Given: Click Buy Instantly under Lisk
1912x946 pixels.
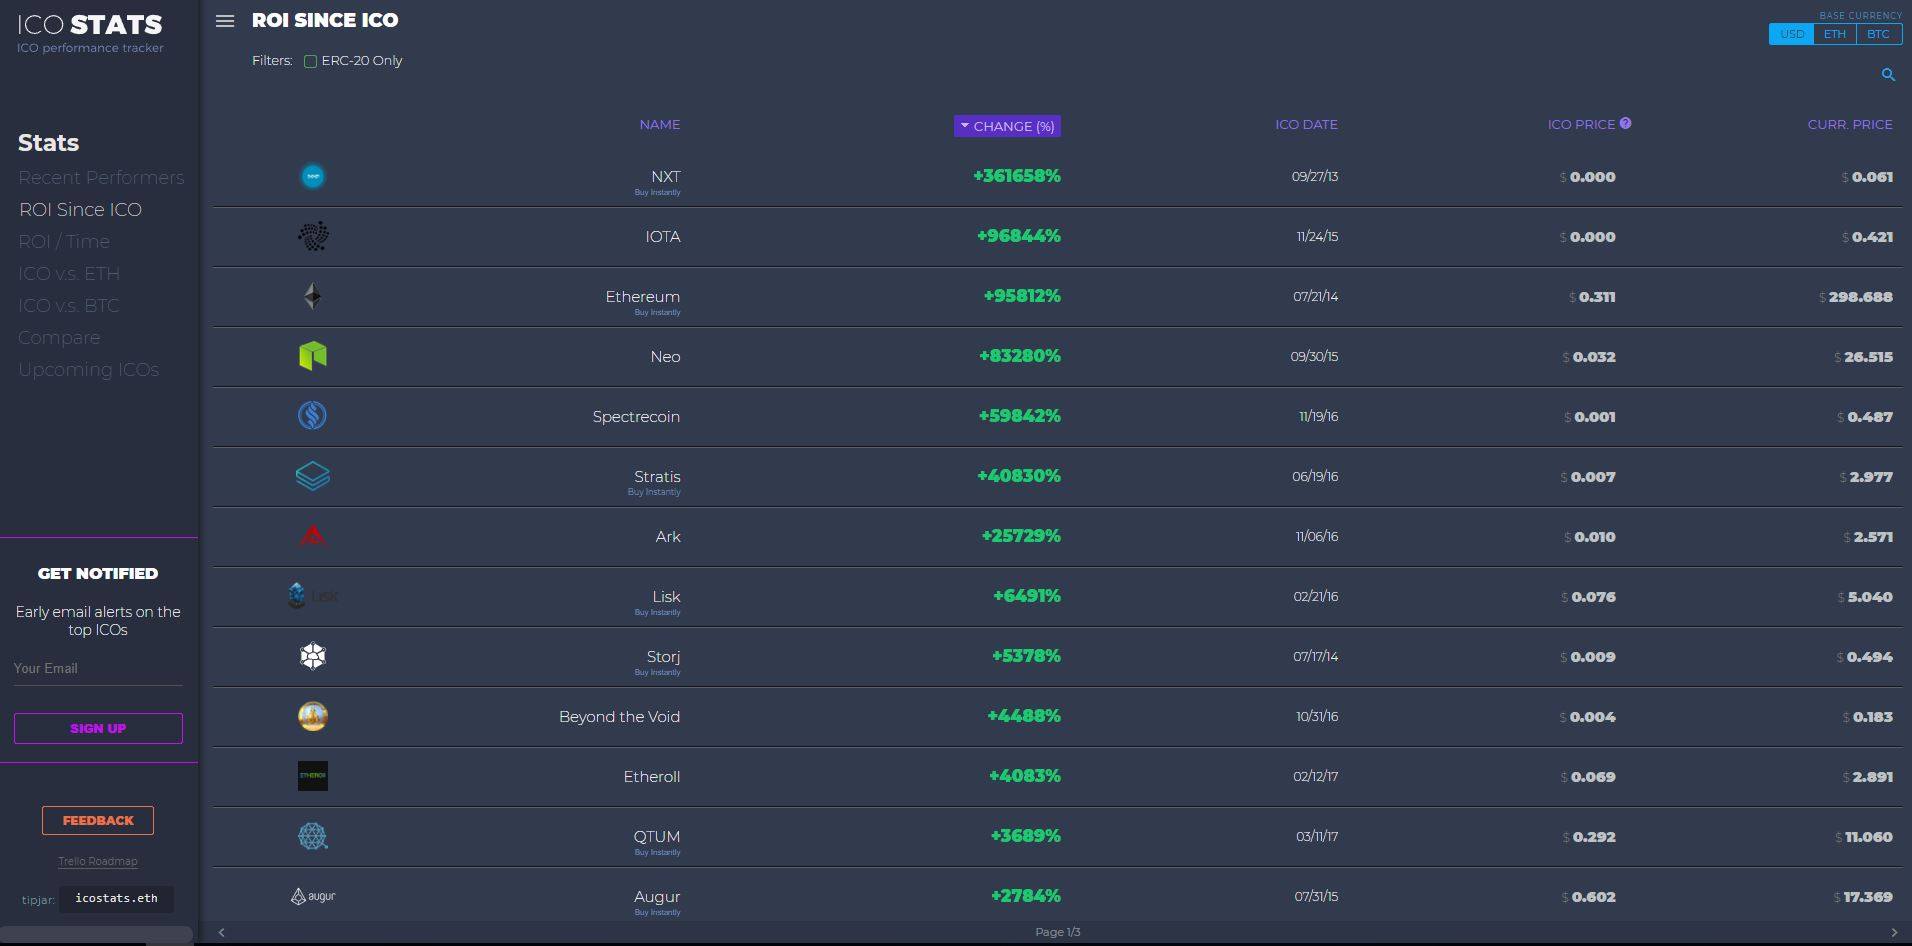Looking at the screenshot, I should coord(657,612).
